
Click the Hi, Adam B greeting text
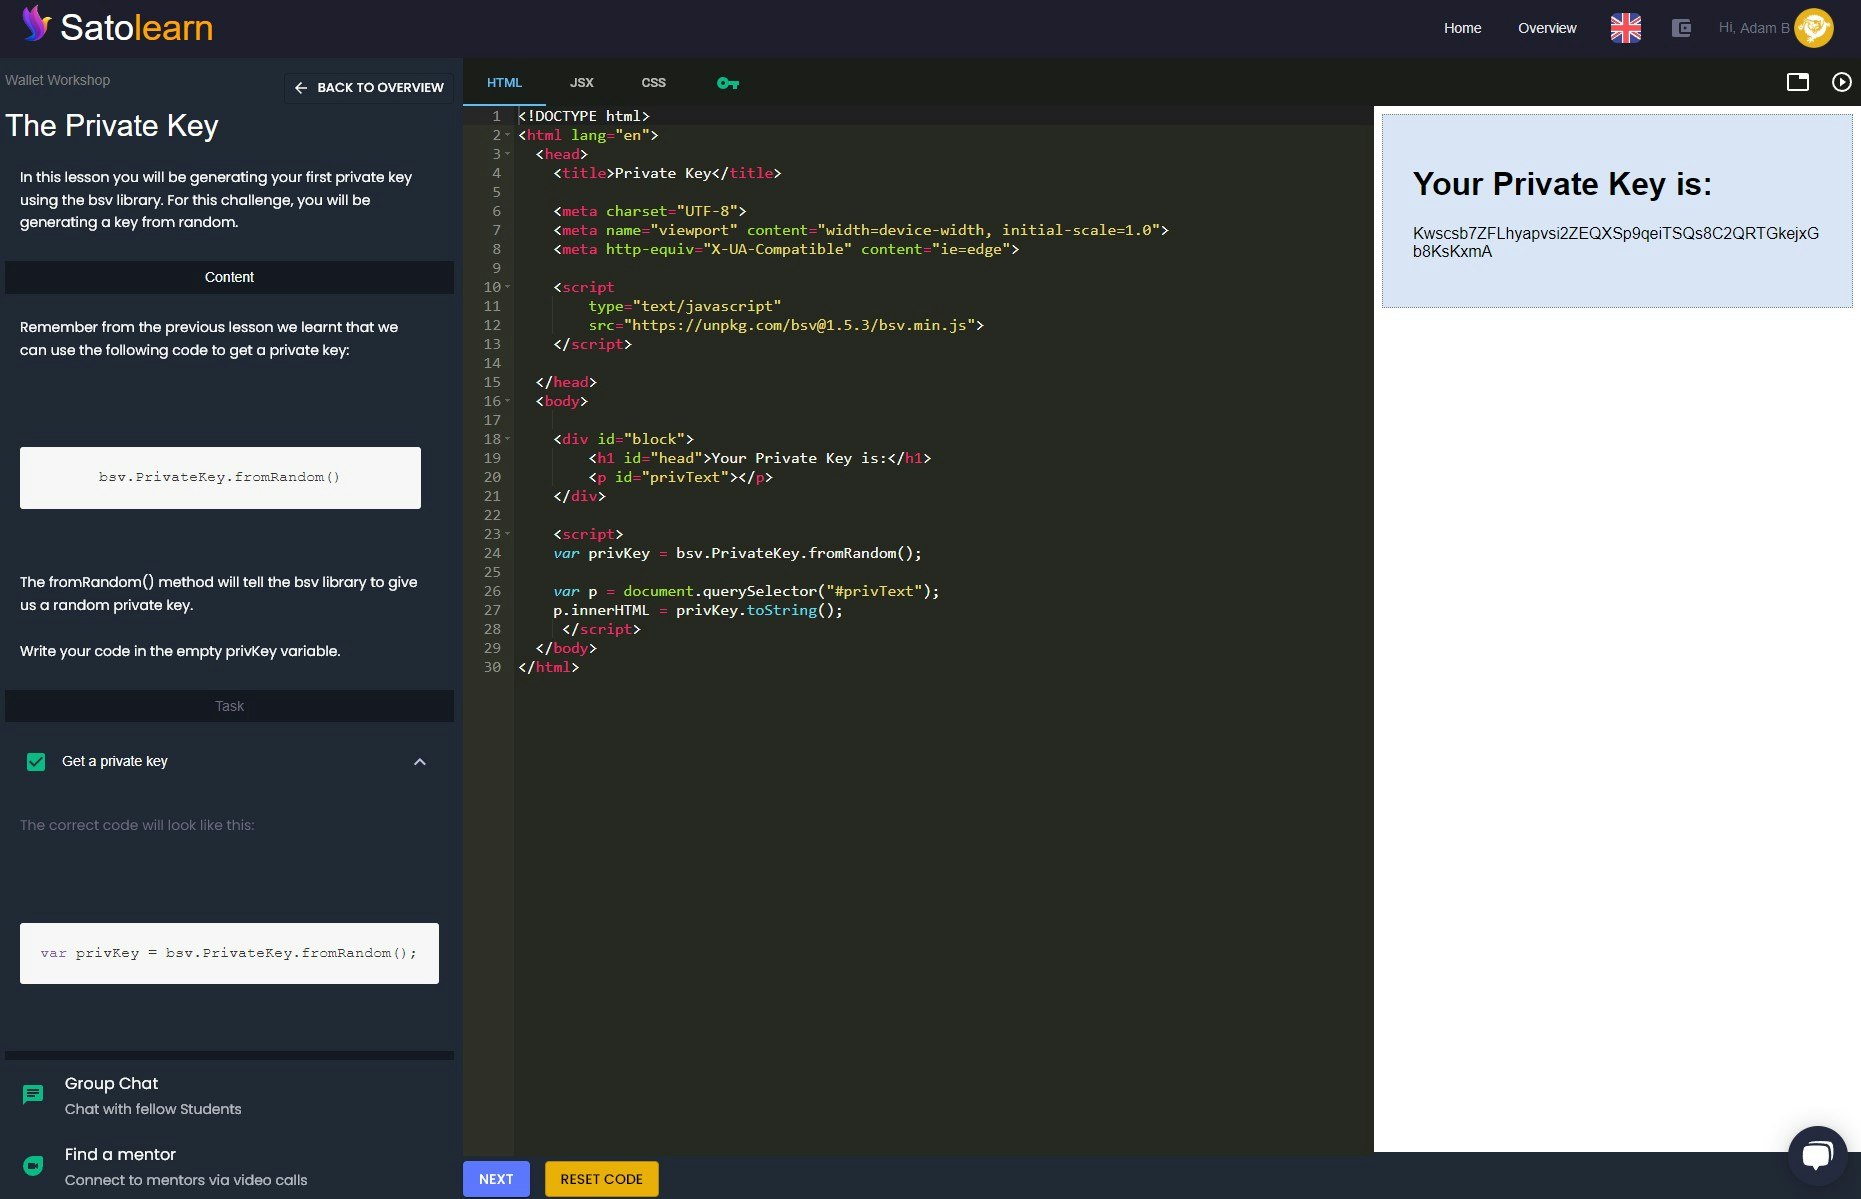click(x=1753, y=28)
